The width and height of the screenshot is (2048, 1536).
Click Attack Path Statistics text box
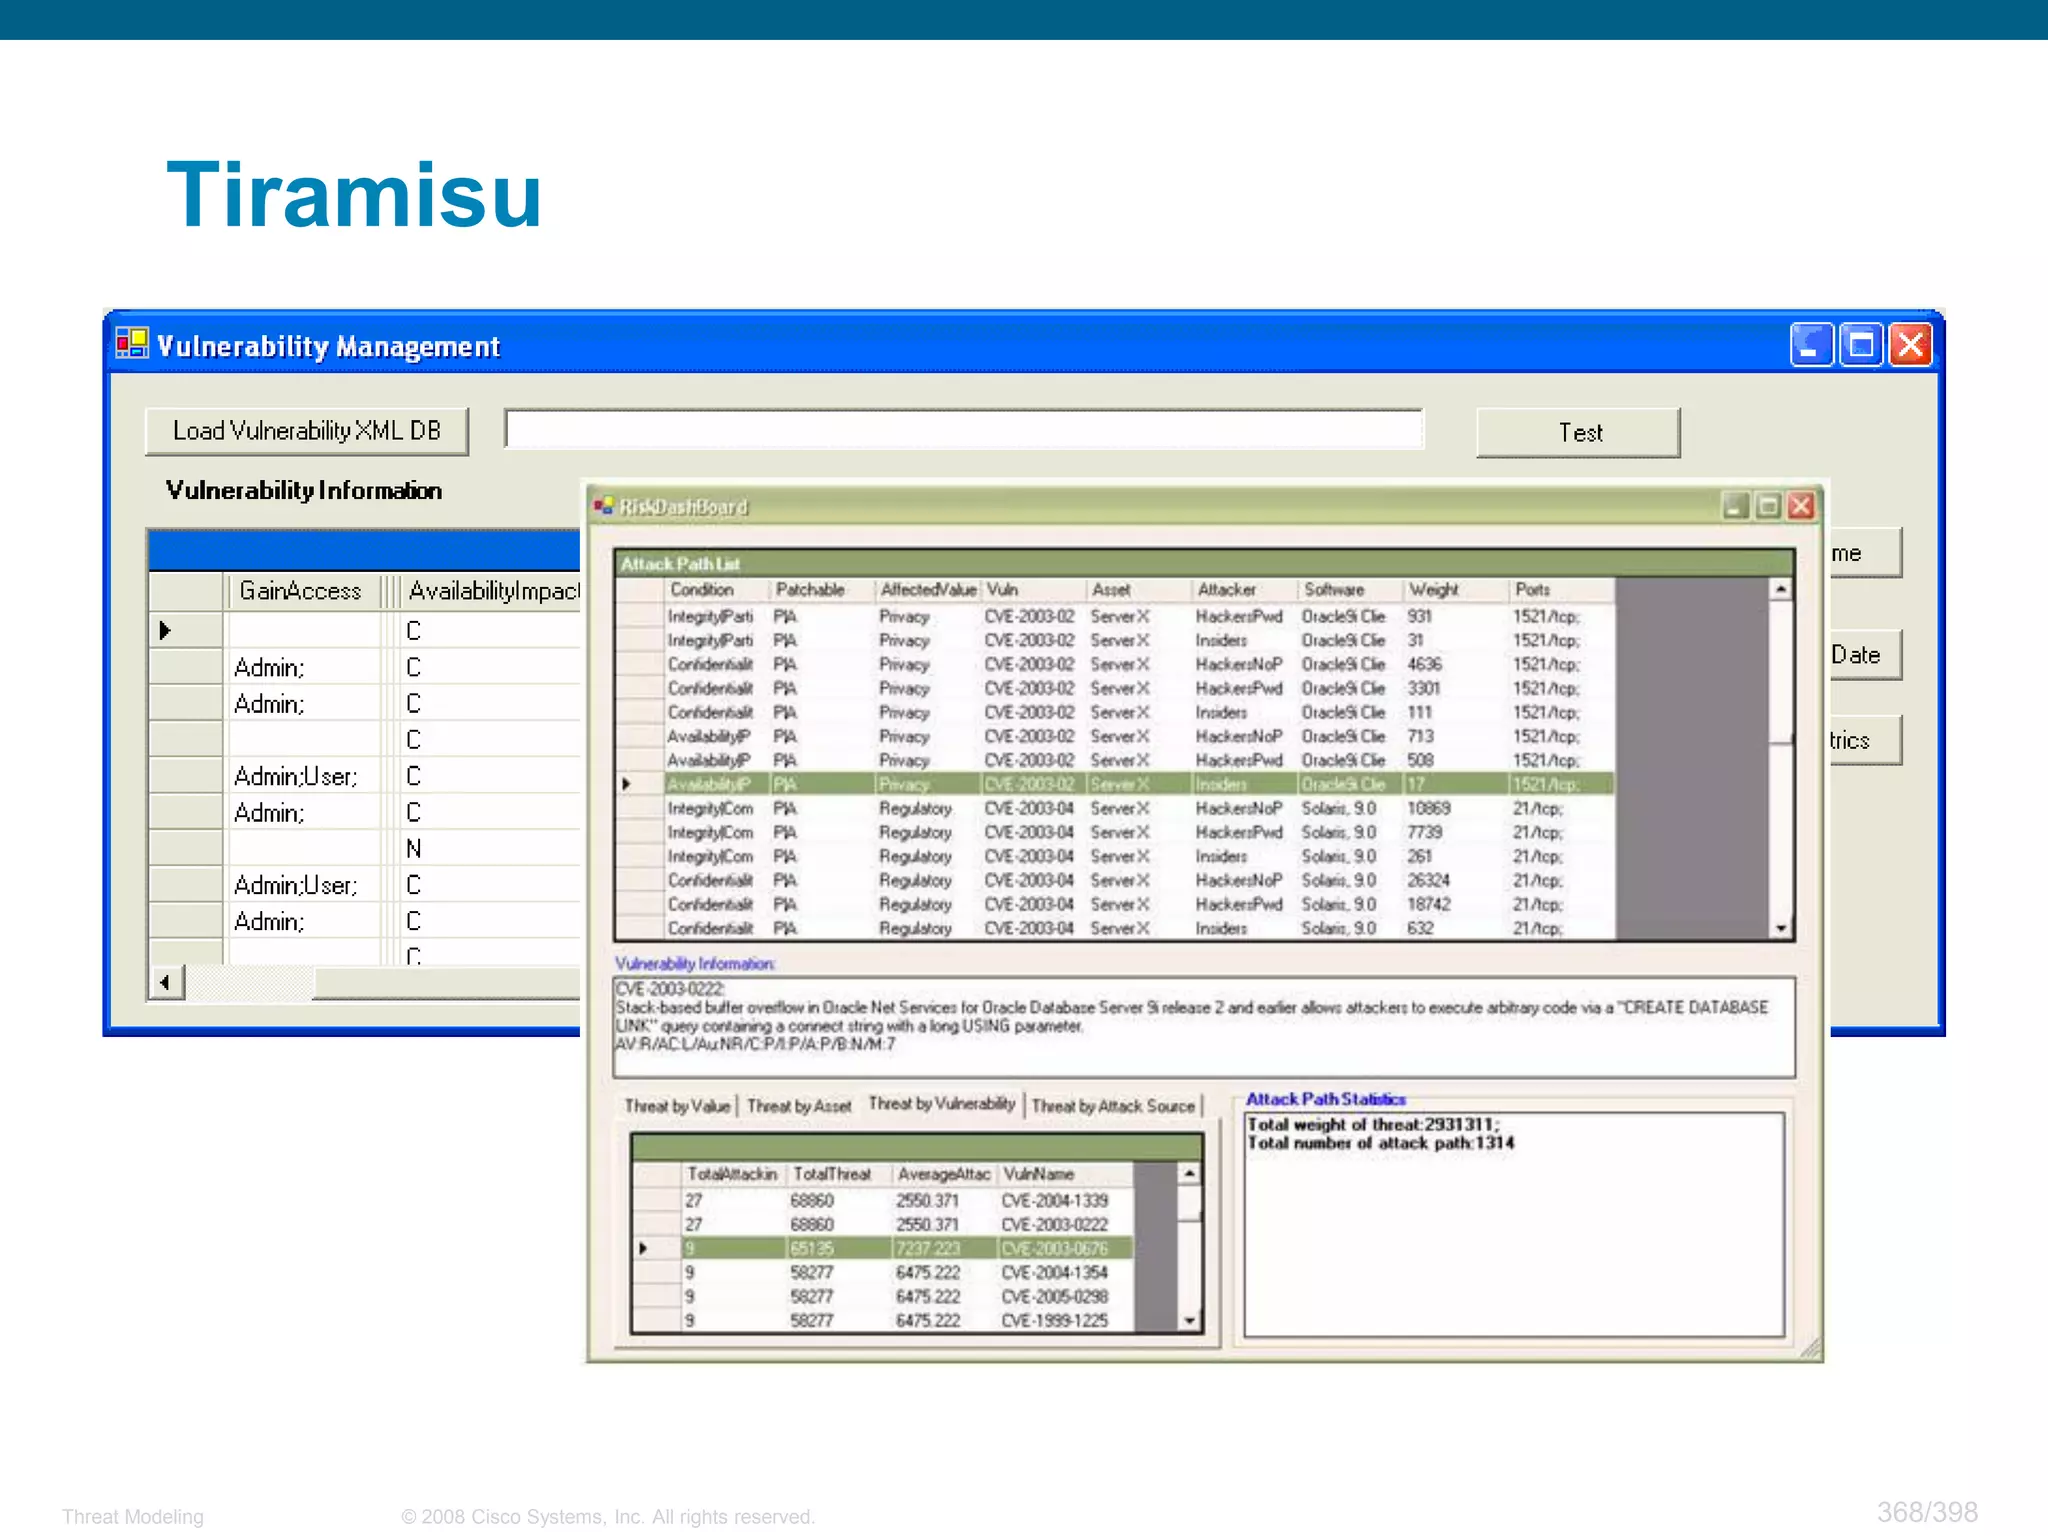1514,1224
